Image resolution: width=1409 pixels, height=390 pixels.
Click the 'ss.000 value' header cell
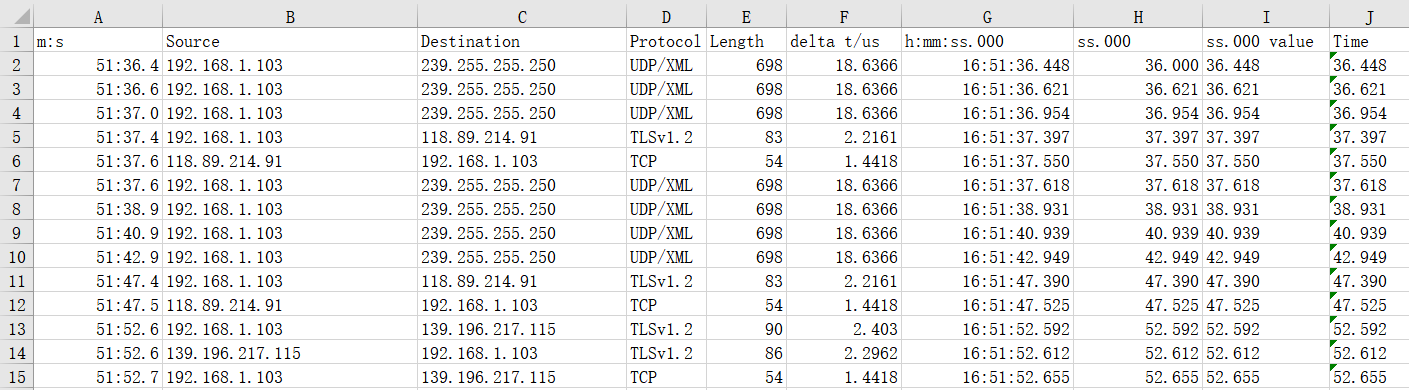(x=1266, y=42)
